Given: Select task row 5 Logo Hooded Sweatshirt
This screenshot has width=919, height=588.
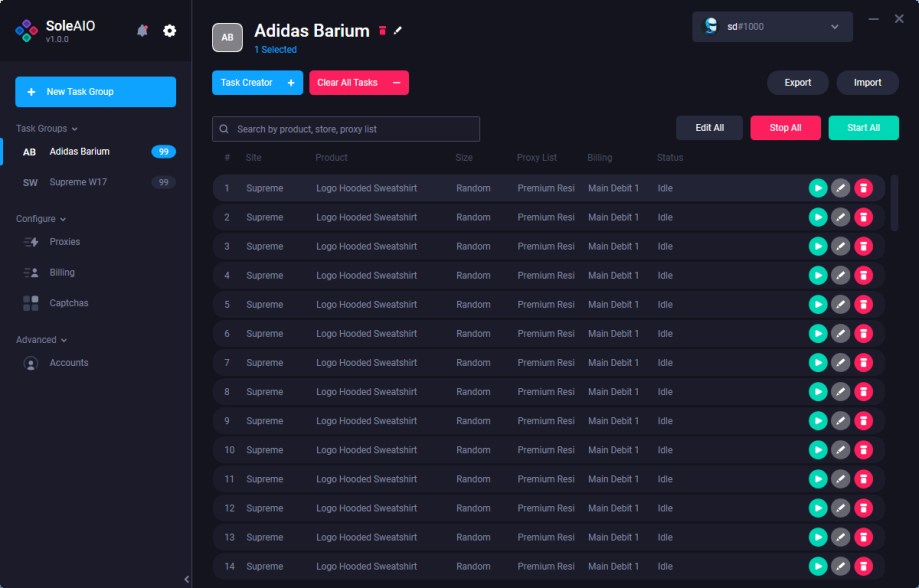Looking at the screenshot, I should pos(549,304).
